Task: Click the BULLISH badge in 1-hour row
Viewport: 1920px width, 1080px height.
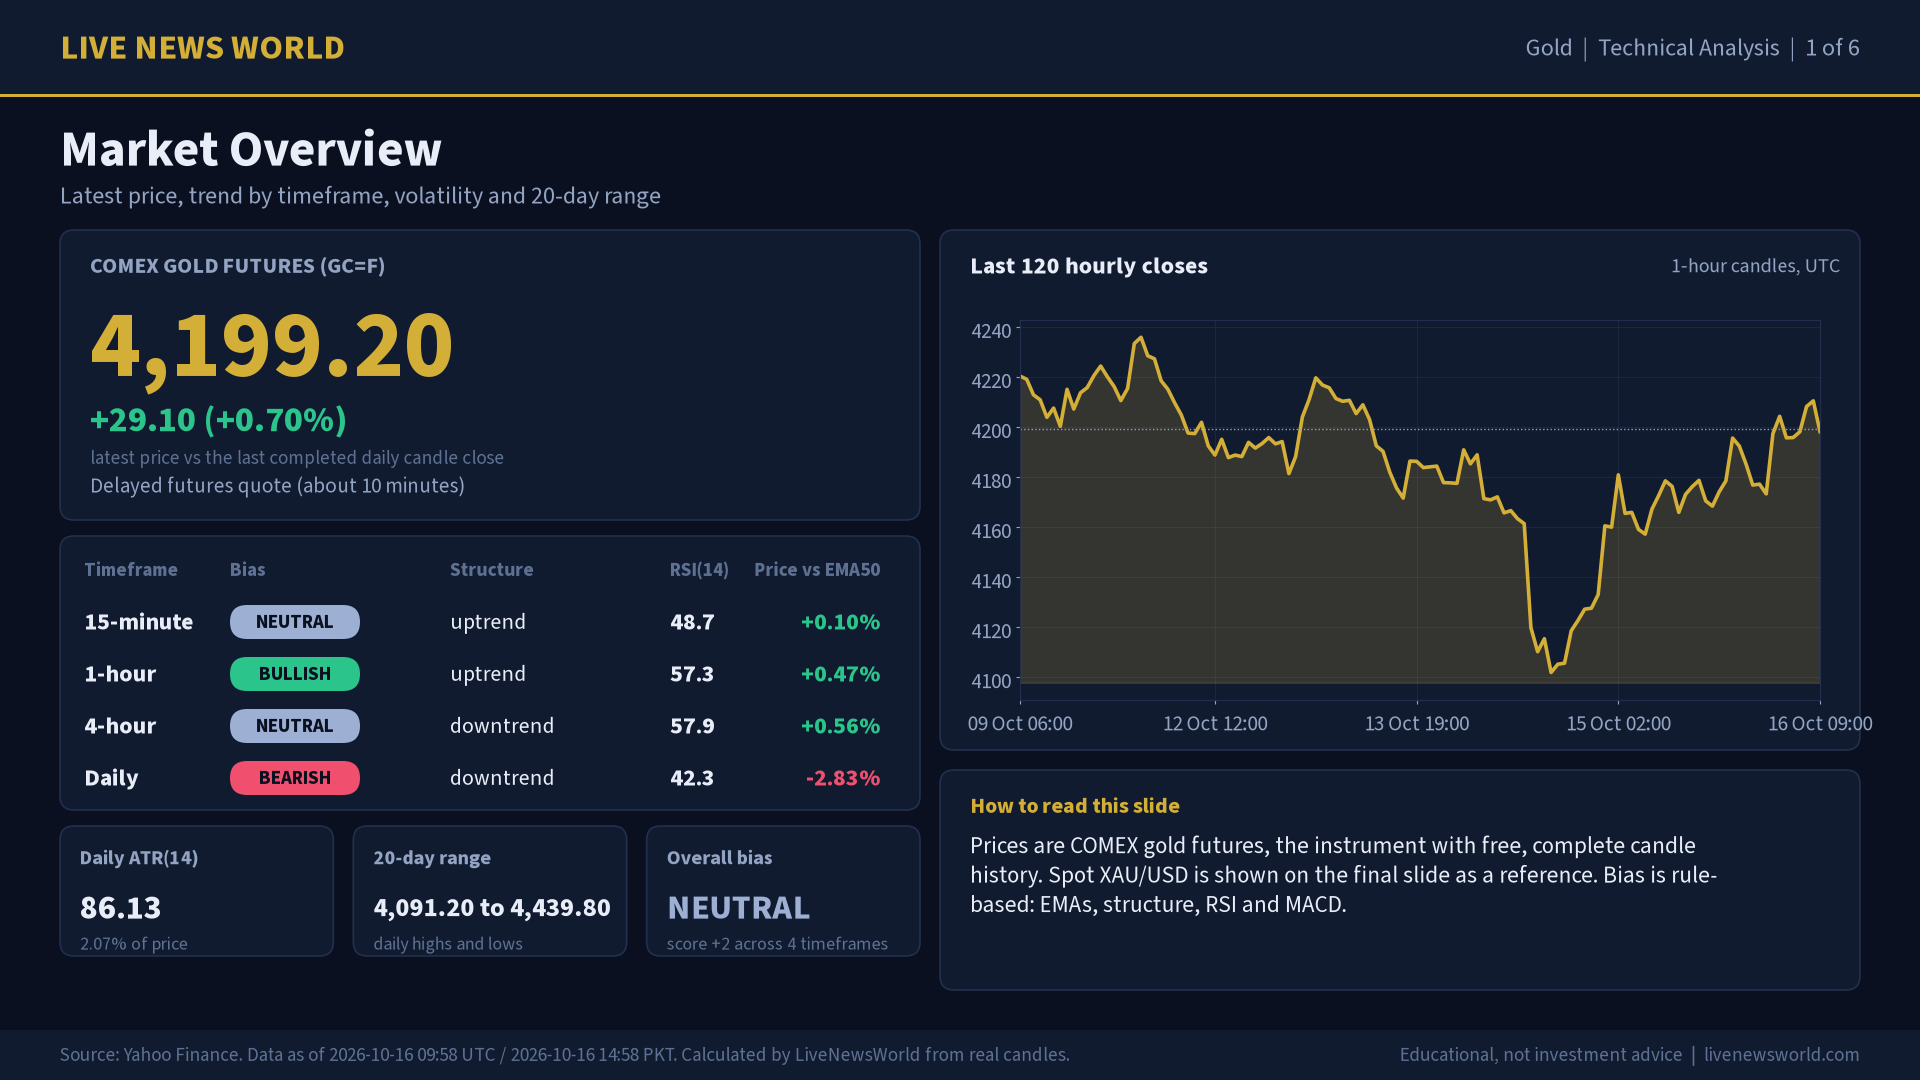Action: pyautogui.click(x=294, y=674)
